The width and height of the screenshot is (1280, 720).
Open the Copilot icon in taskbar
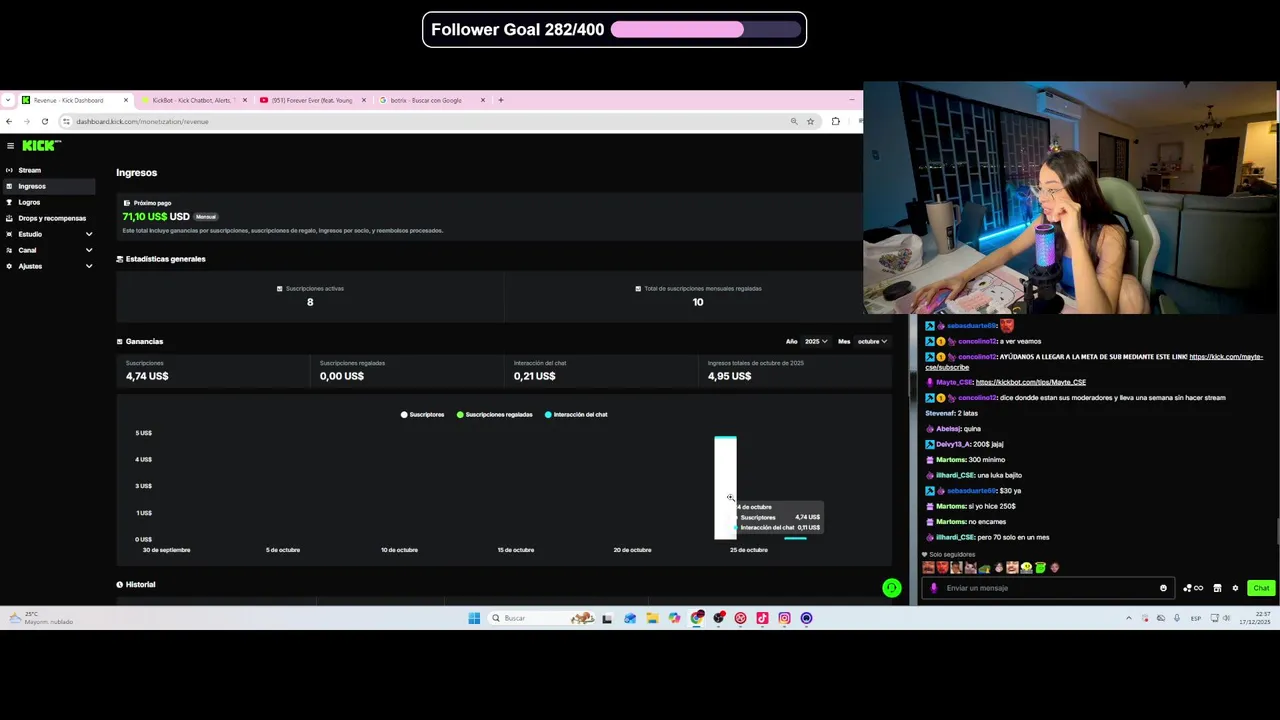pos(674,618)
